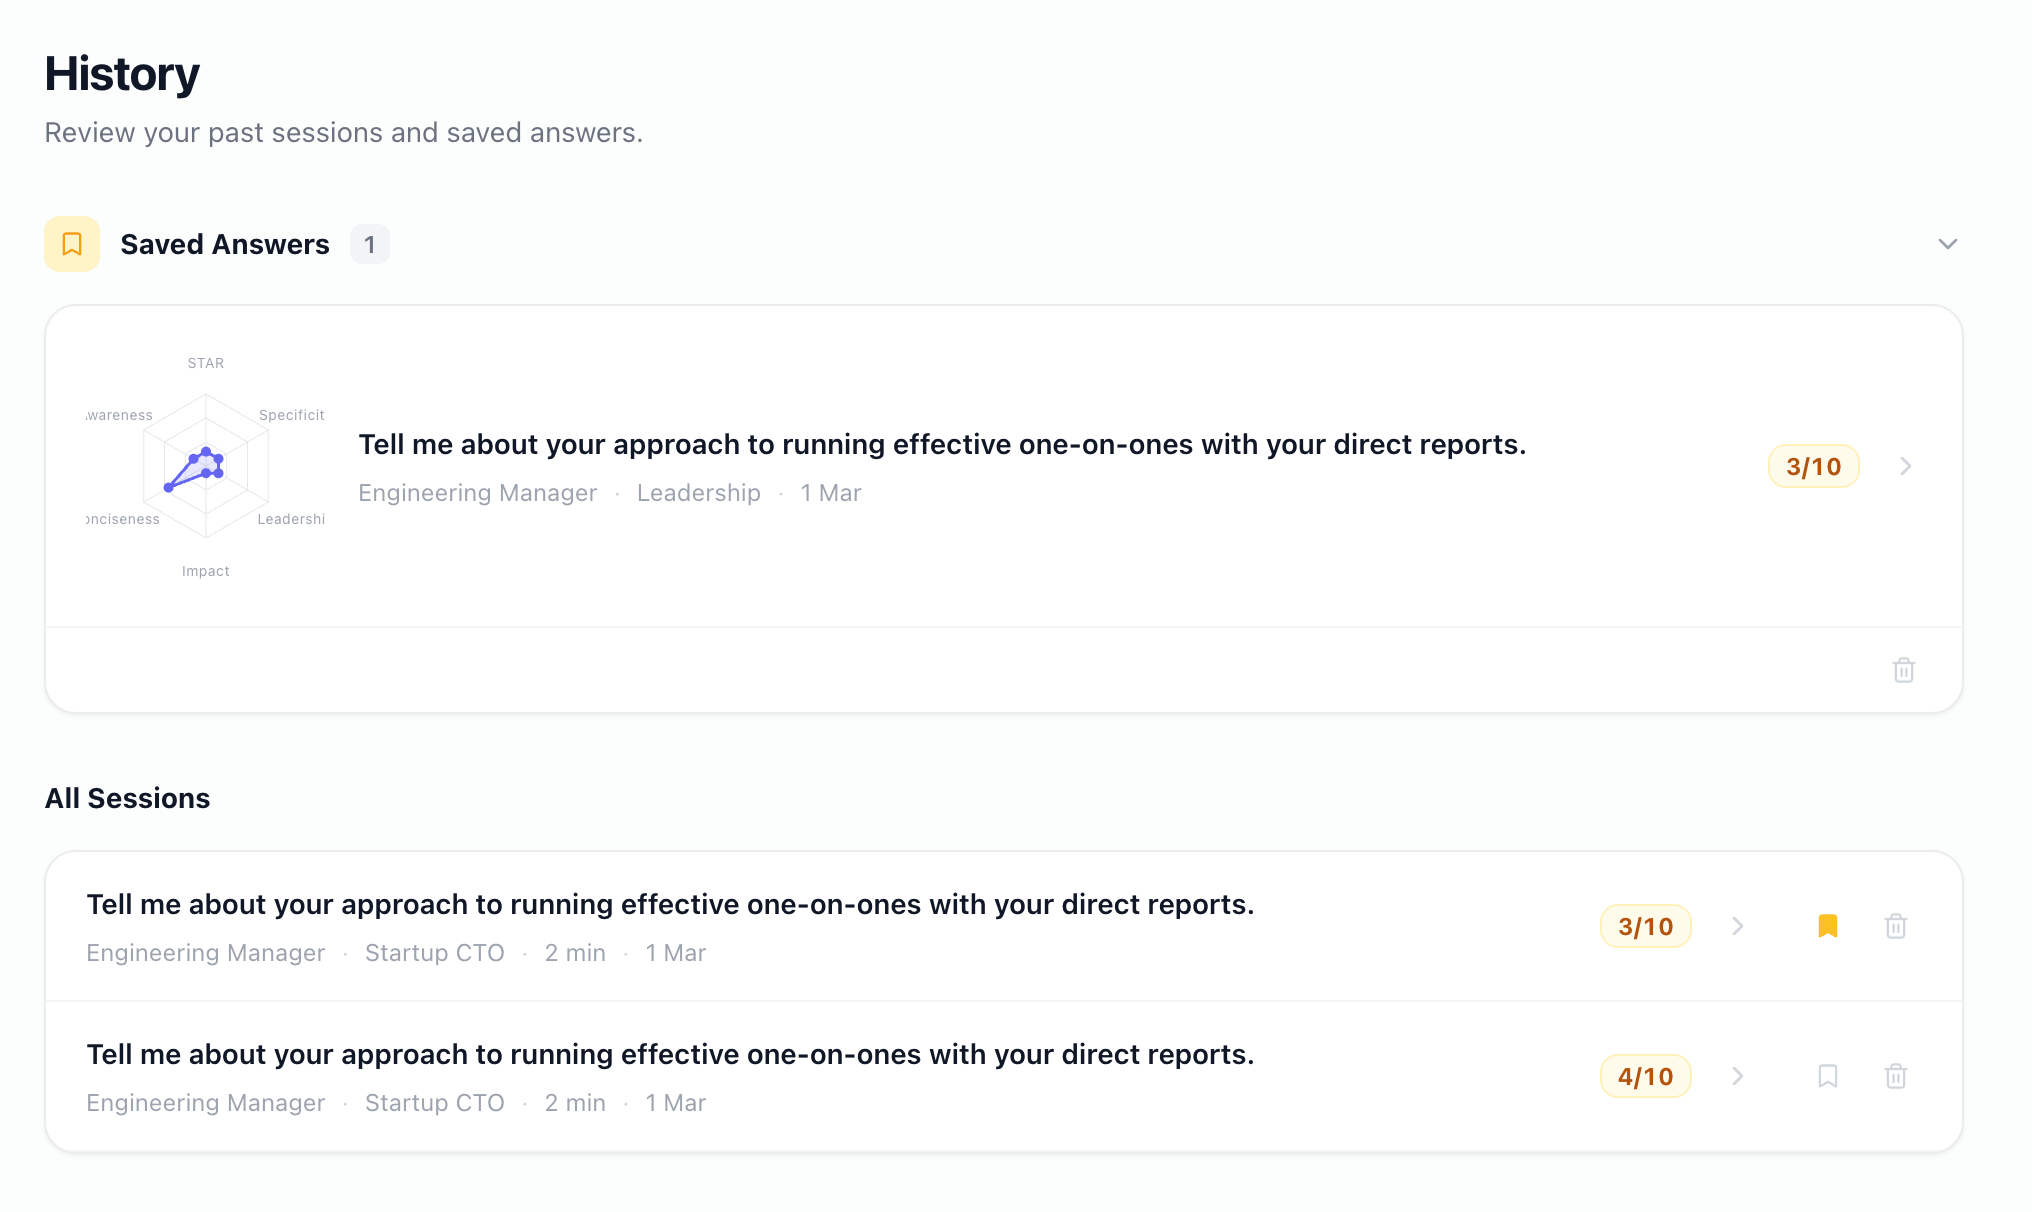Click the All Sessions heading
Screen dimensions: 2032x1212
coord(128,798)
